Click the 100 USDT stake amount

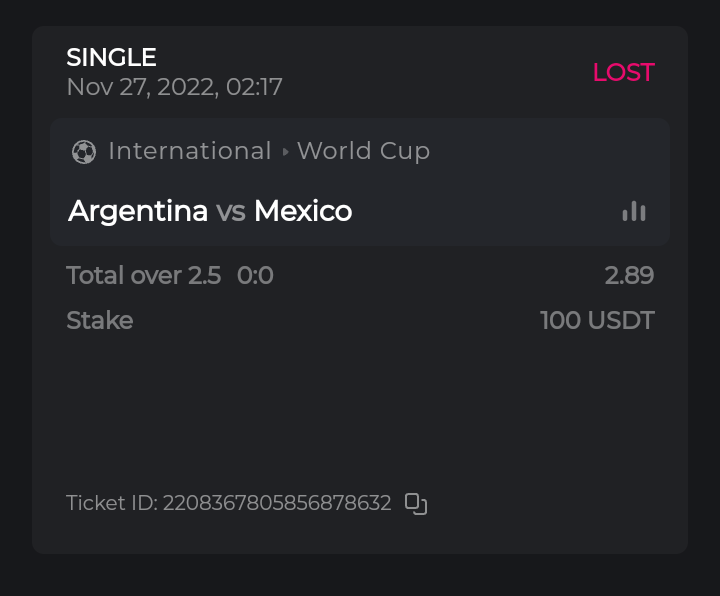pos(597,321)
